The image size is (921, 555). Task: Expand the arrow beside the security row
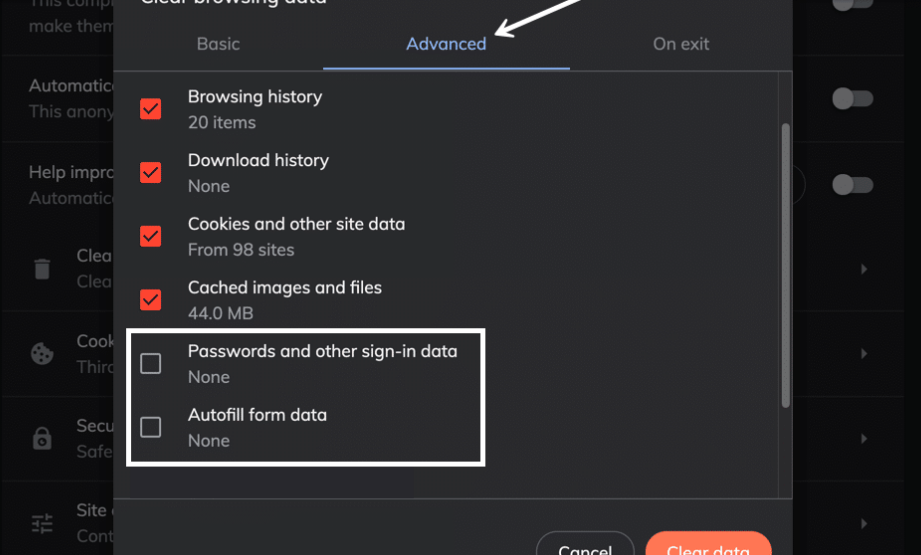click(x=863, y=439)
